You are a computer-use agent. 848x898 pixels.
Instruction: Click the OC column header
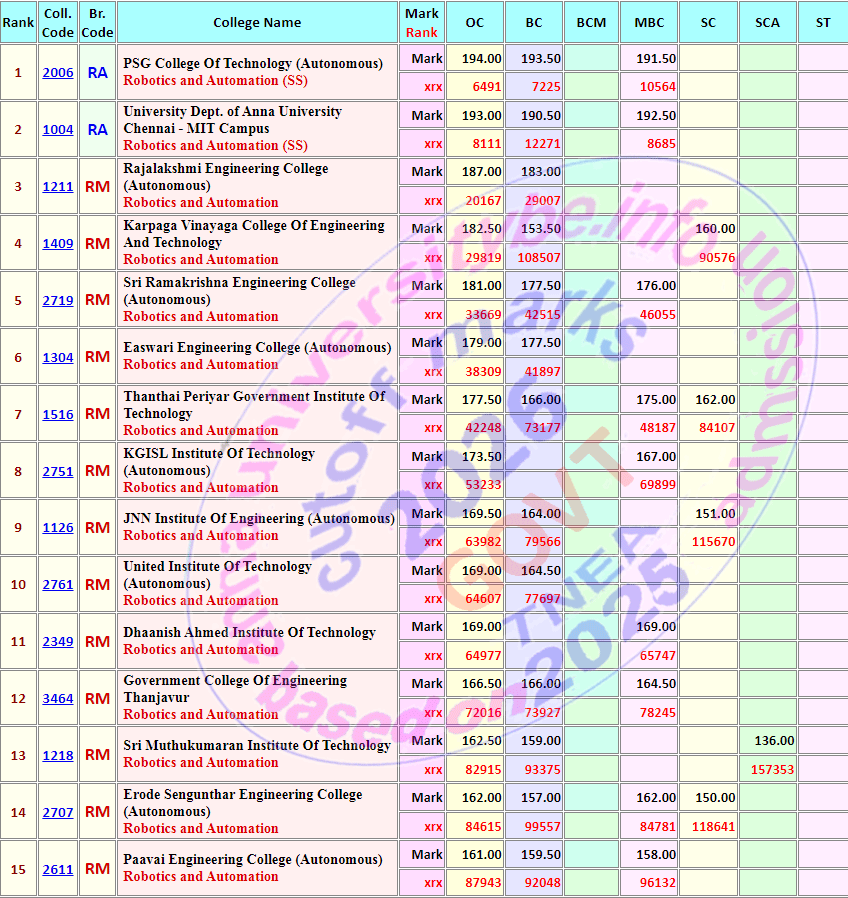[x=475, y=22]
